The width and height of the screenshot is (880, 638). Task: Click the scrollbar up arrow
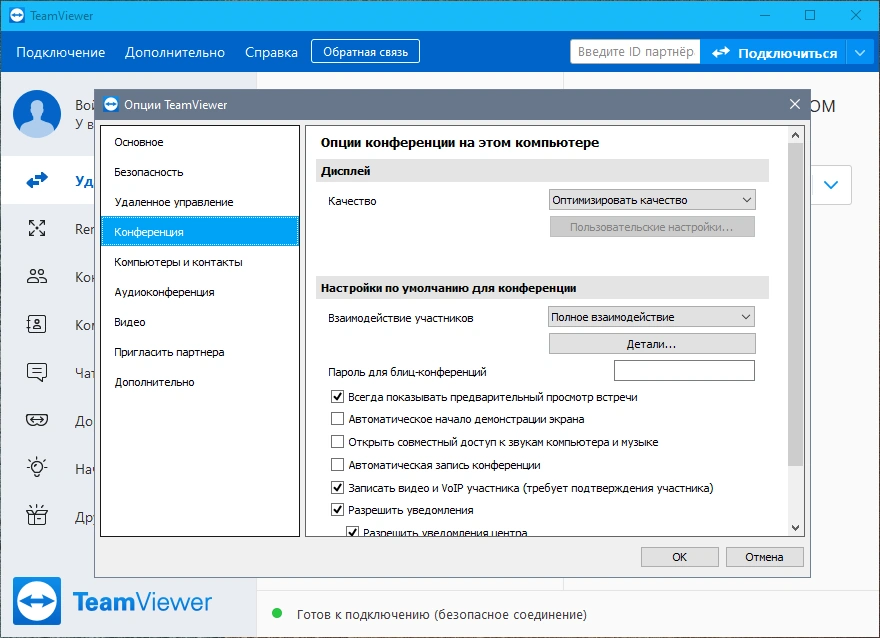pyautogui.click(x=795, y=135)
